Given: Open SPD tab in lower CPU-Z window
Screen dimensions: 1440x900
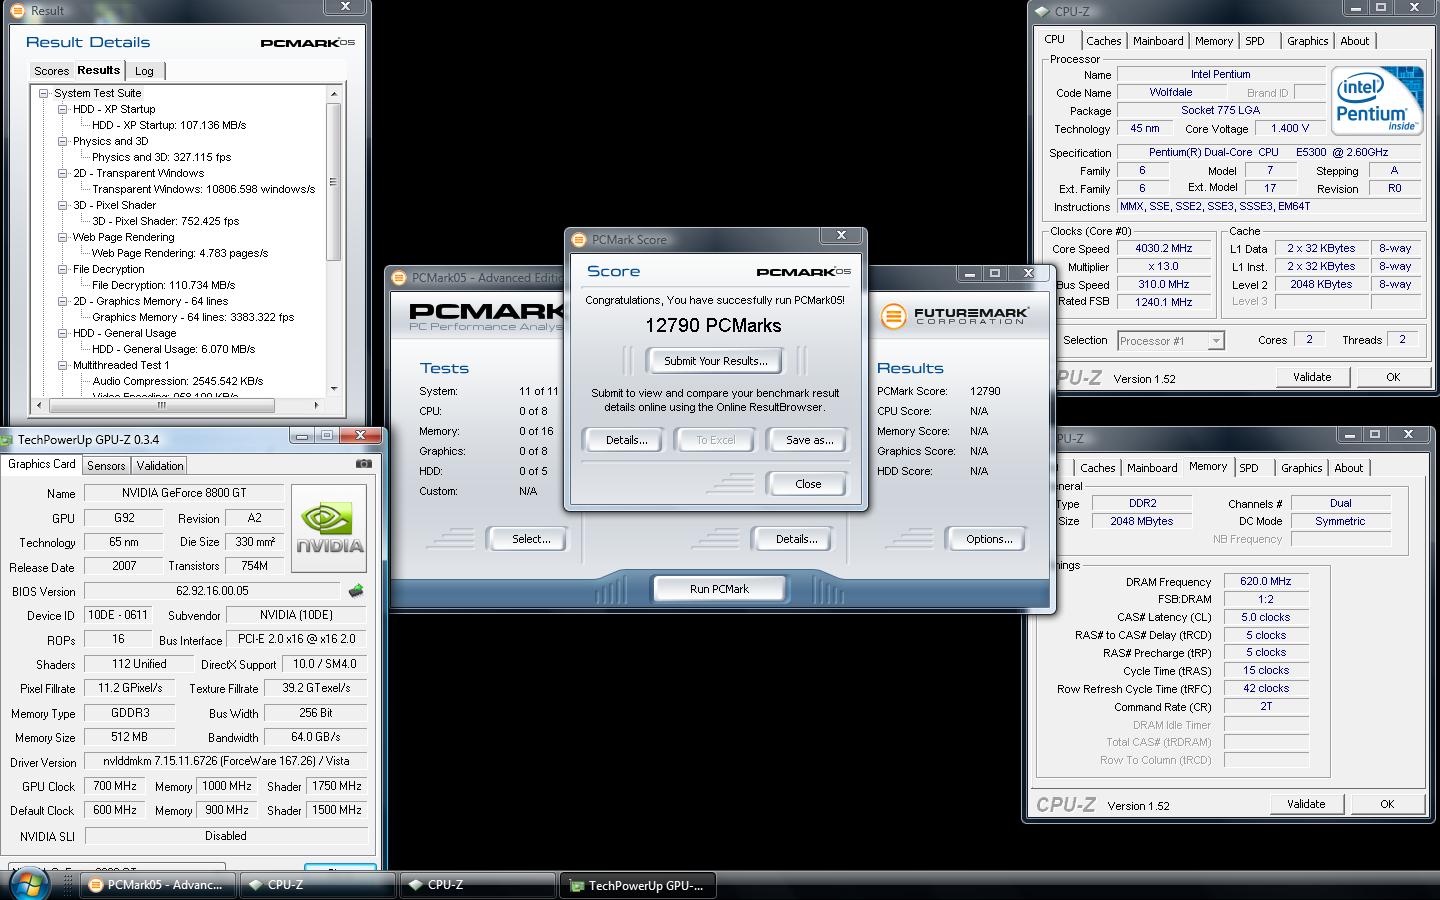Looking at the screenshot, I should 1249,468.
